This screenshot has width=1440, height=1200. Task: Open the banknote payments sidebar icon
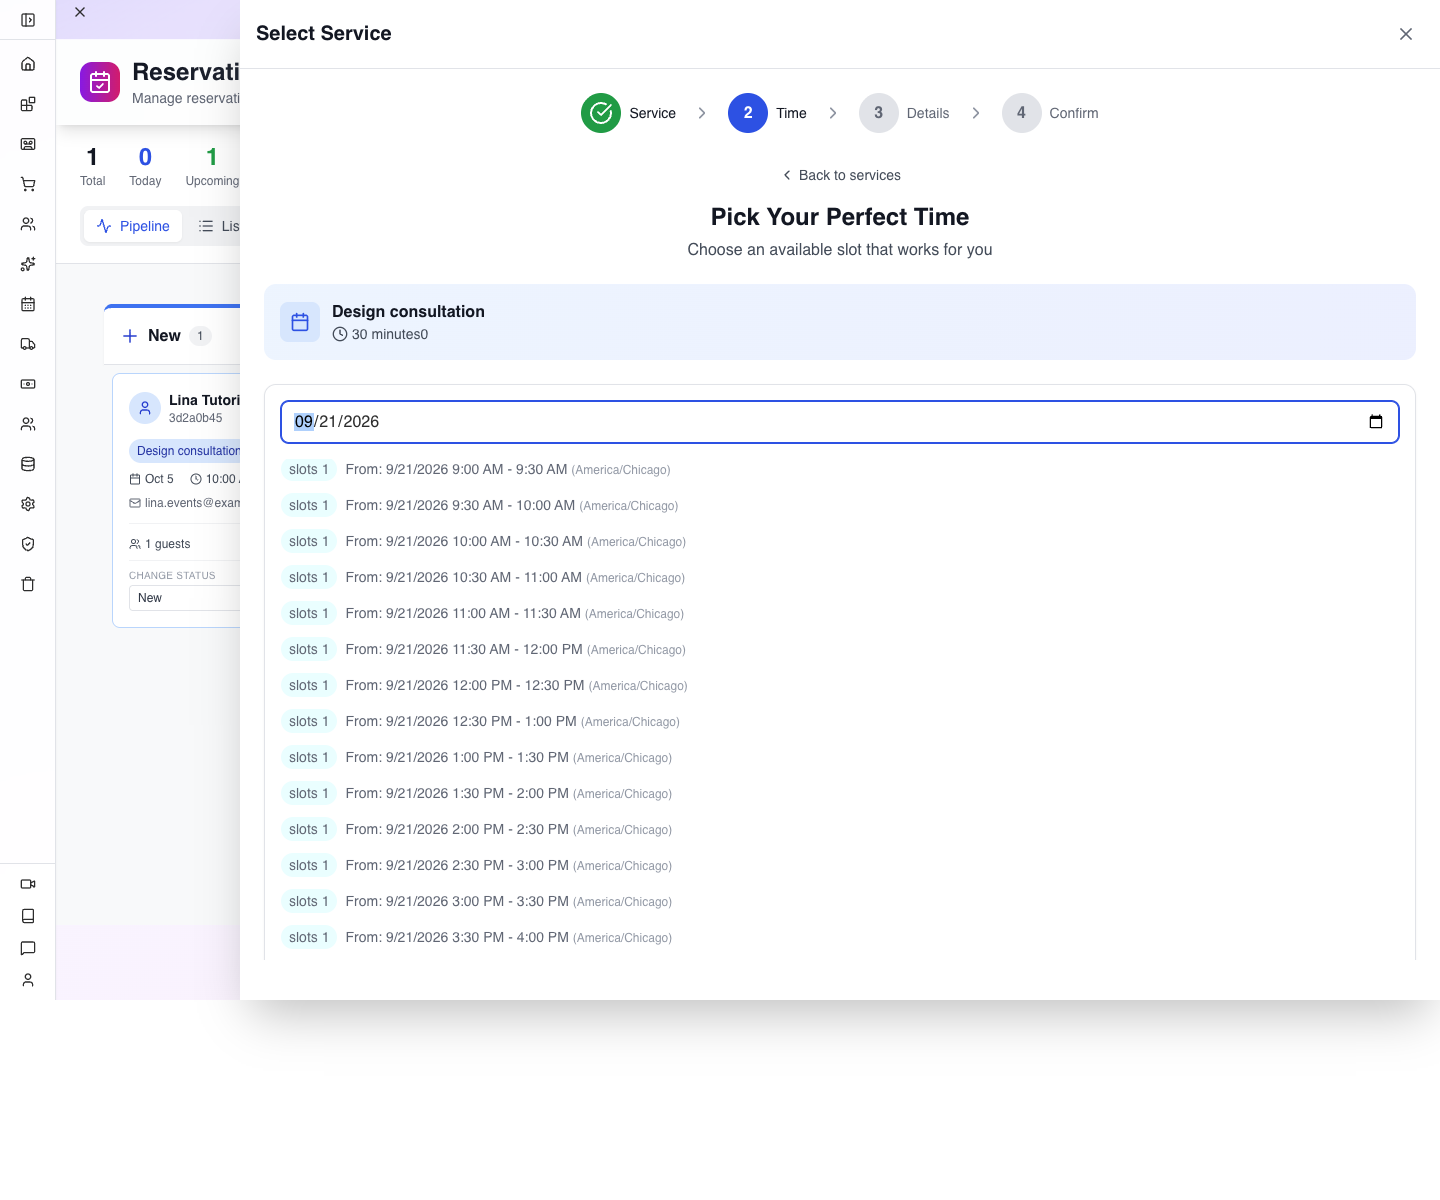pos(28,384)
